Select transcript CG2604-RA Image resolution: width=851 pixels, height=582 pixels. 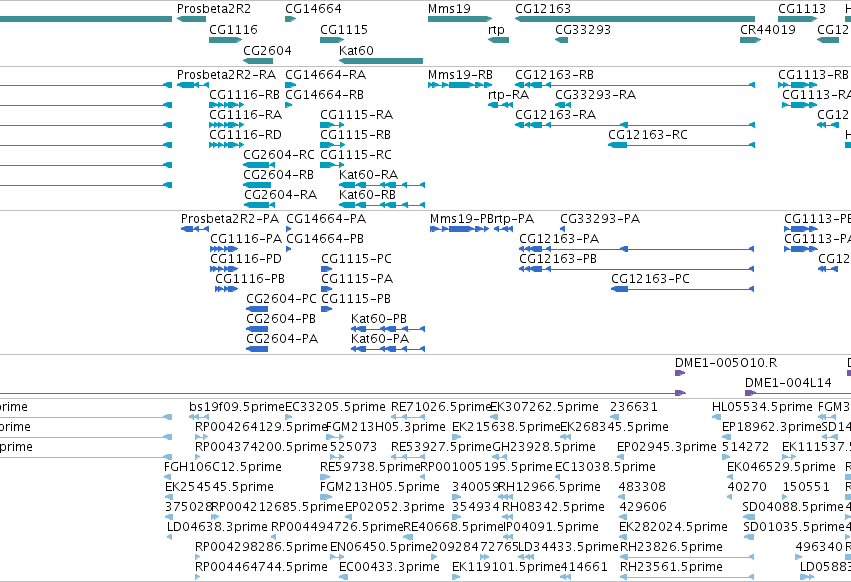(280, 195)
